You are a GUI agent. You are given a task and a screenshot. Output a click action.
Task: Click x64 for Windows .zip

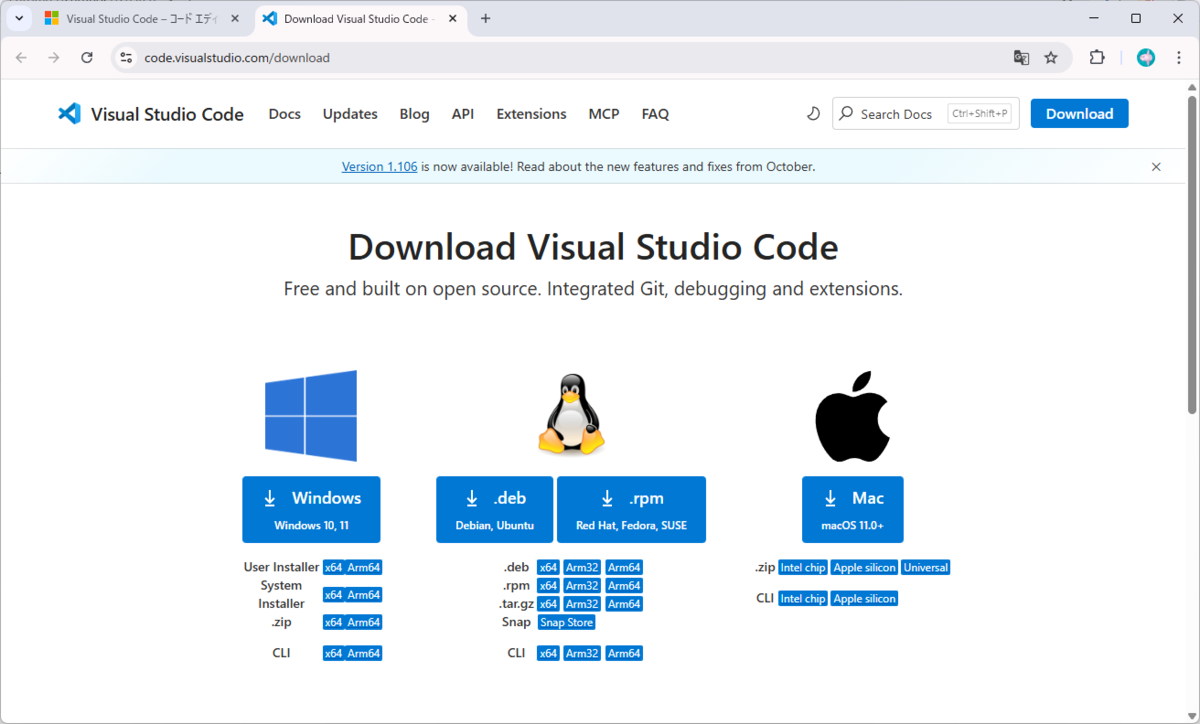333,622
